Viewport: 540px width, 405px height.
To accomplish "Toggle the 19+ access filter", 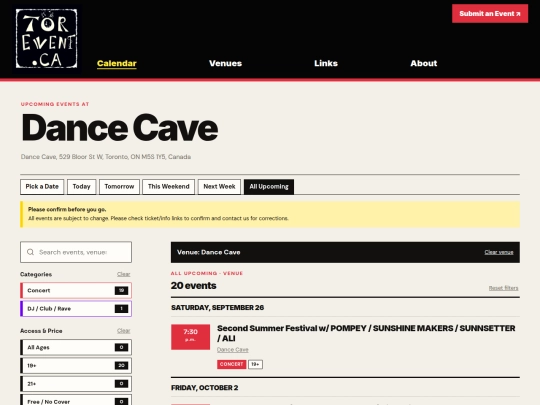I will 76,365.
